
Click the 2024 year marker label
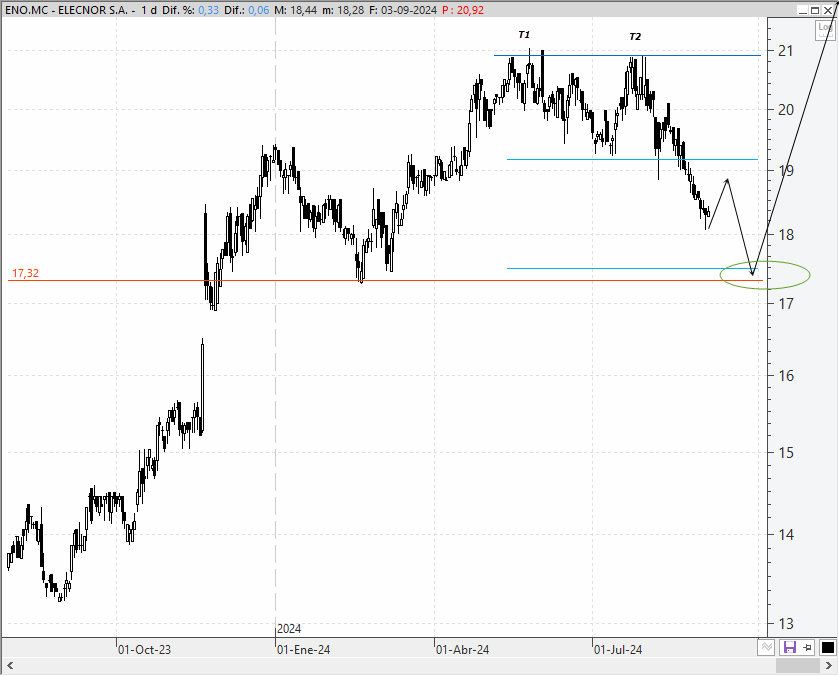click(x=289, y=629)
